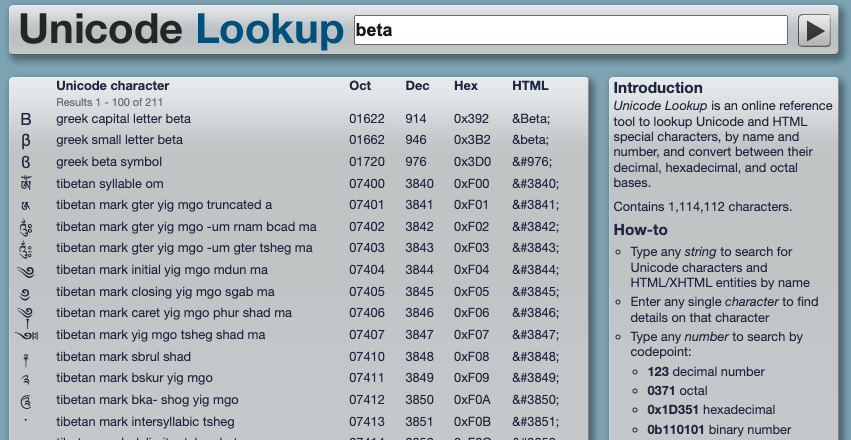Click the name 'greek capital letter beta'
The image size is (851, 440).
[124, 119]
